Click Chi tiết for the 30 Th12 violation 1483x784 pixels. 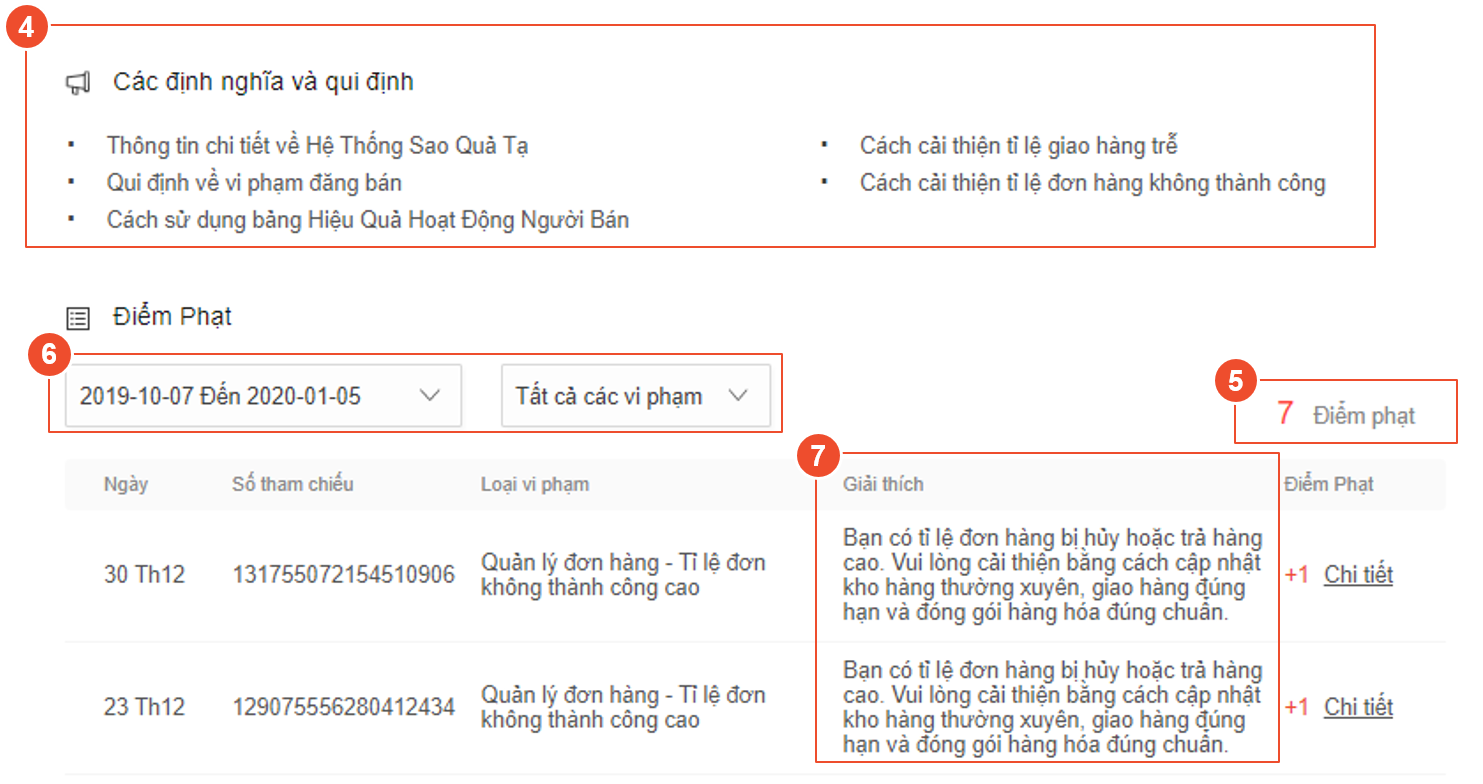click(1358, 575)
